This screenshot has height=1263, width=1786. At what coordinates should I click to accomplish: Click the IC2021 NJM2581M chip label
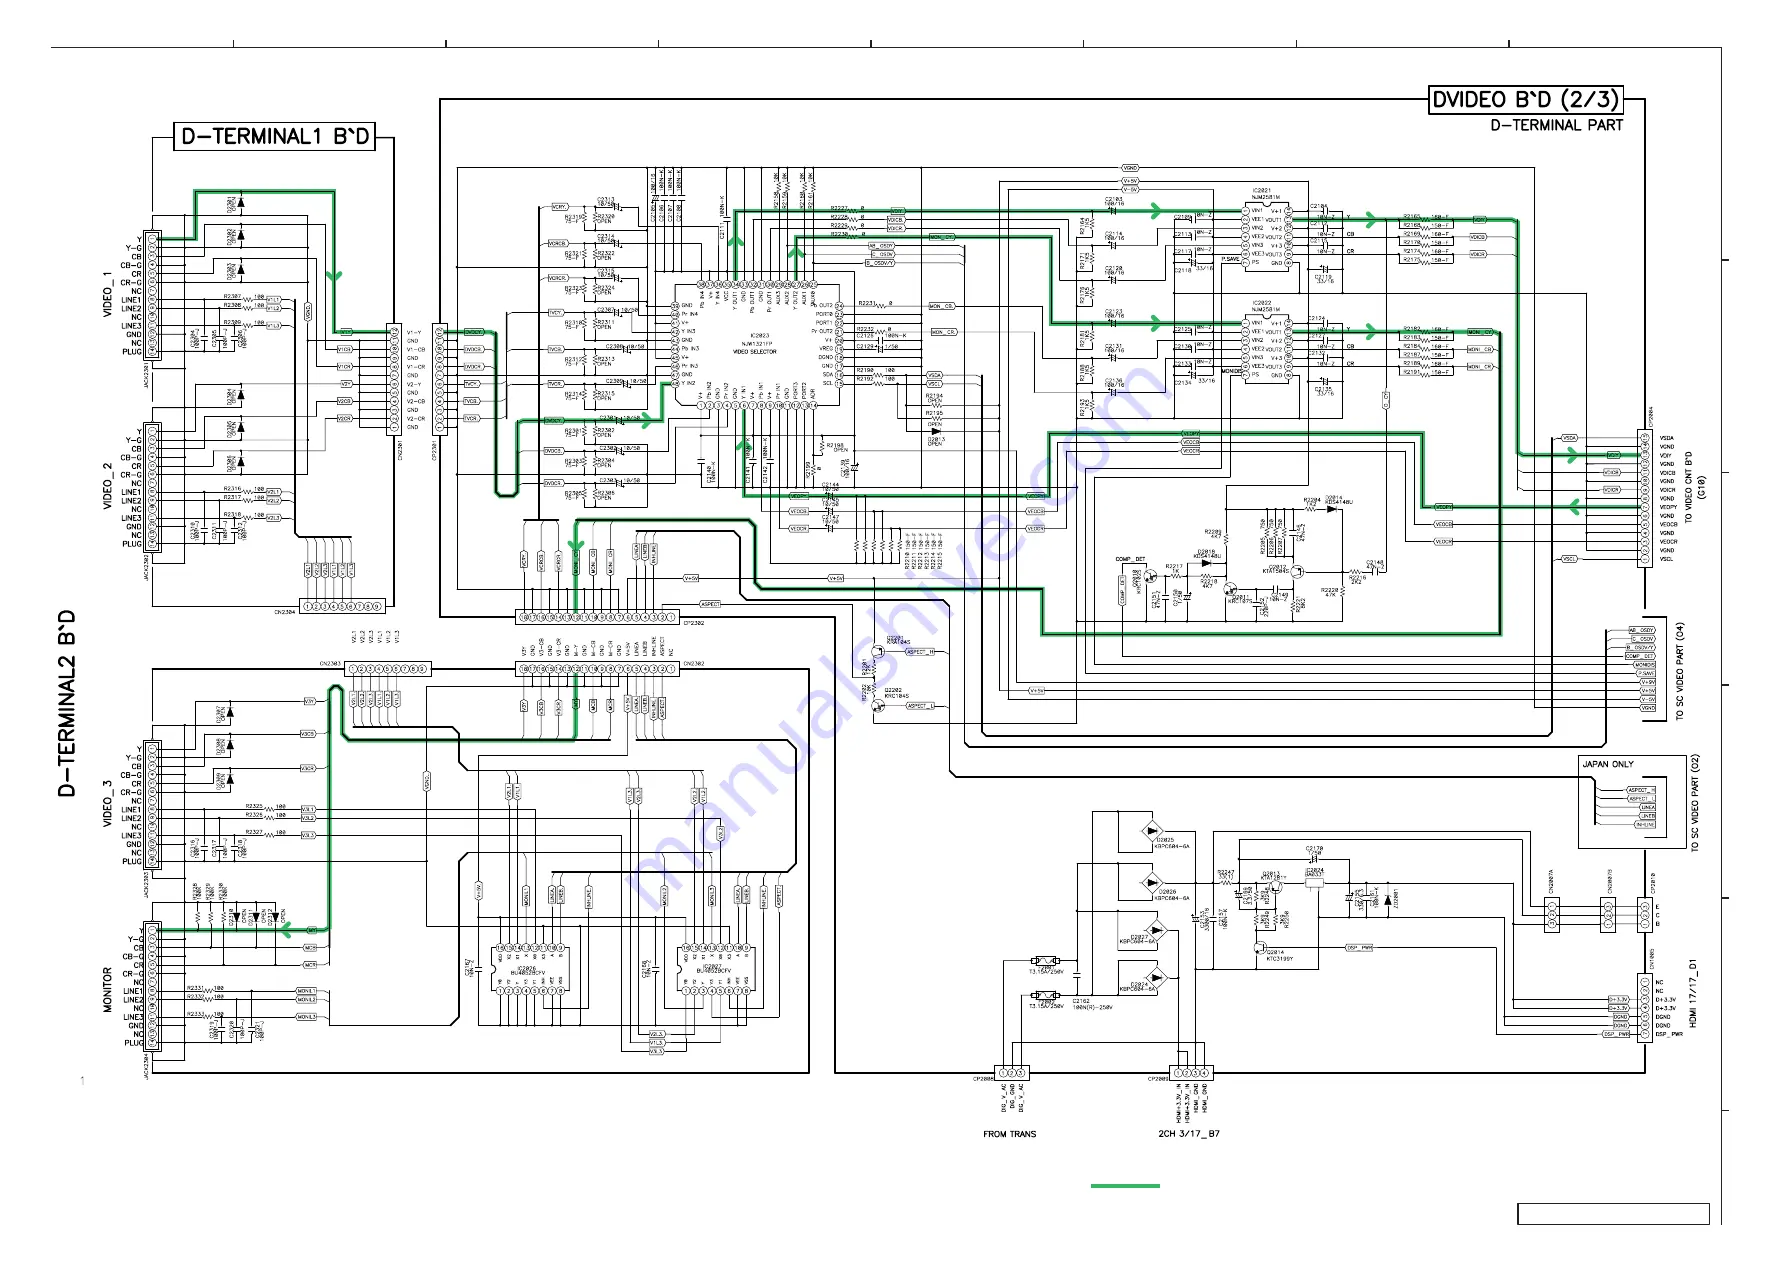(x=1265, y=194)
